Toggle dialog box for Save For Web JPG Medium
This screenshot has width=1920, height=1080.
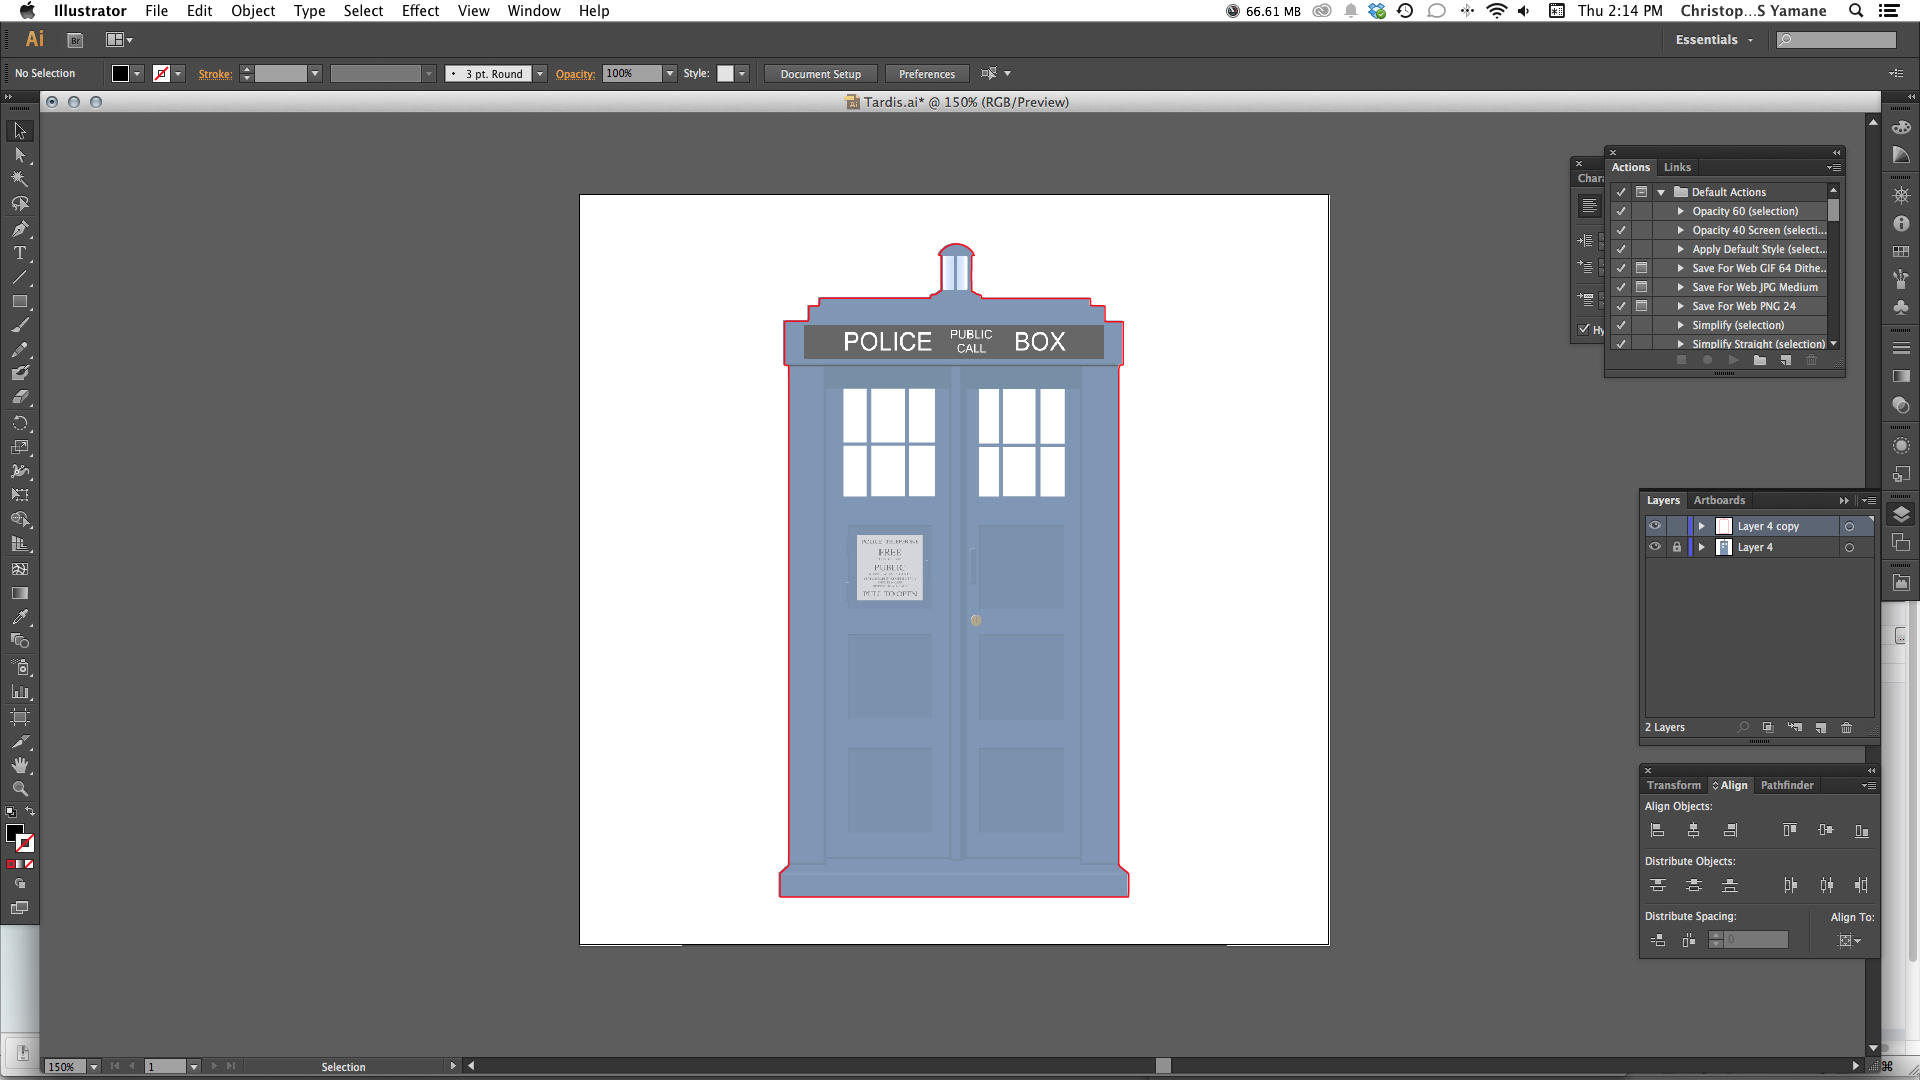[x=1641, y=287]
